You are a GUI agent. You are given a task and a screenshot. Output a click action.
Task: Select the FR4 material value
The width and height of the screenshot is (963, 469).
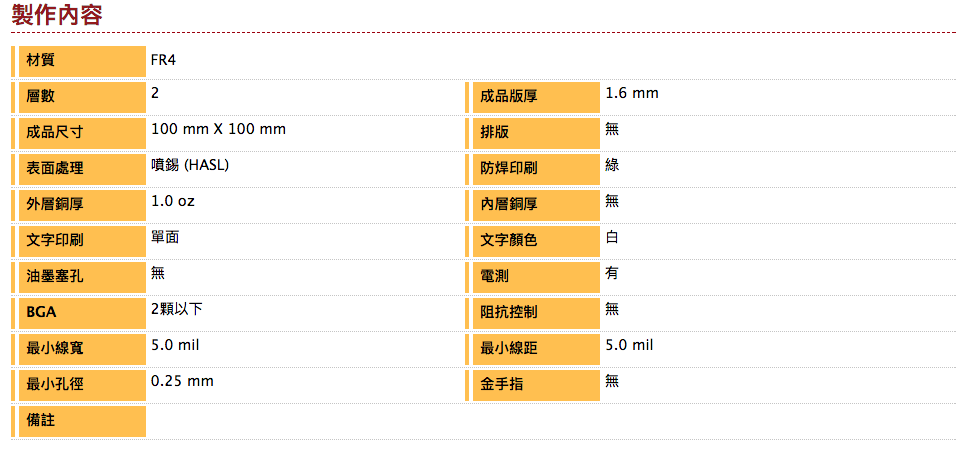(x=163, y=58)
